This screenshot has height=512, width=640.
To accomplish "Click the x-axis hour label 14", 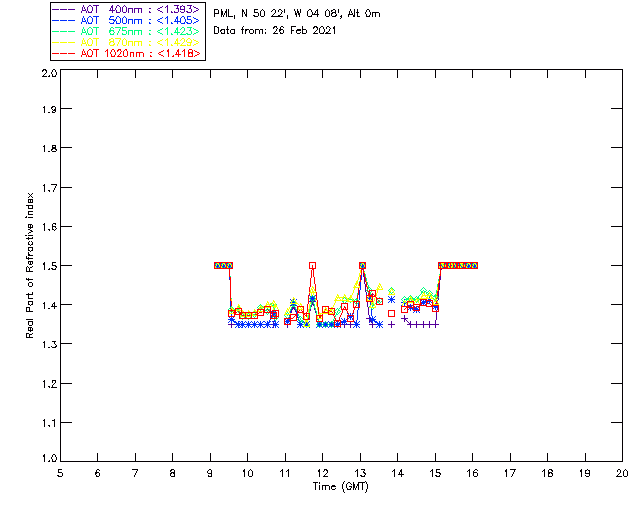I will coord(398,473).
